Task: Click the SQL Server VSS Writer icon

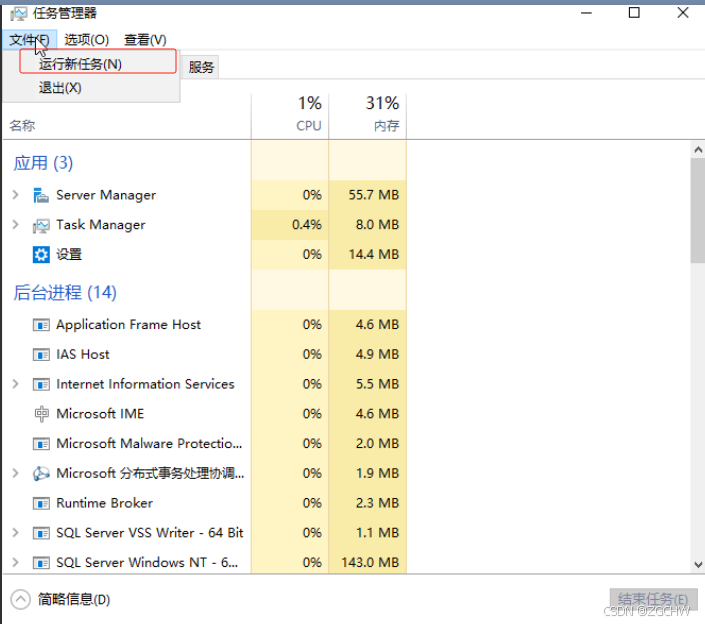Action: [x=41, y=533]
